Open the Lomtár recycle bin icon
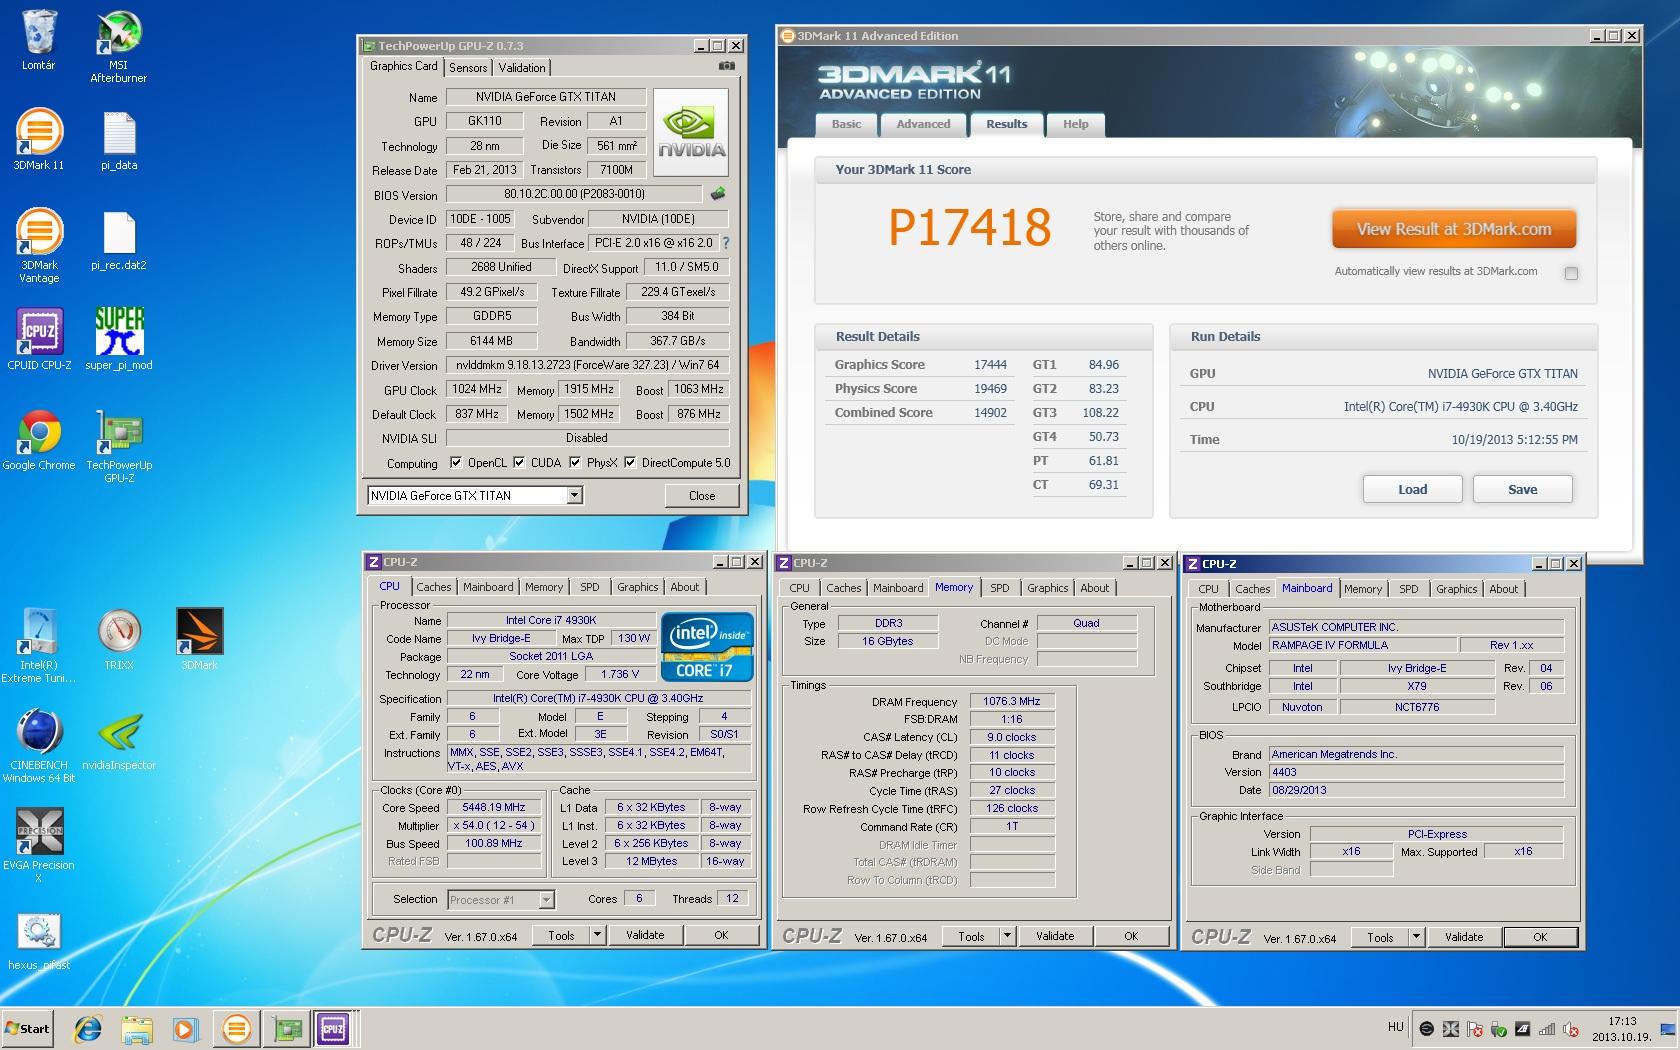This screenshot has height=1050, width=1680. pos(39,40)
